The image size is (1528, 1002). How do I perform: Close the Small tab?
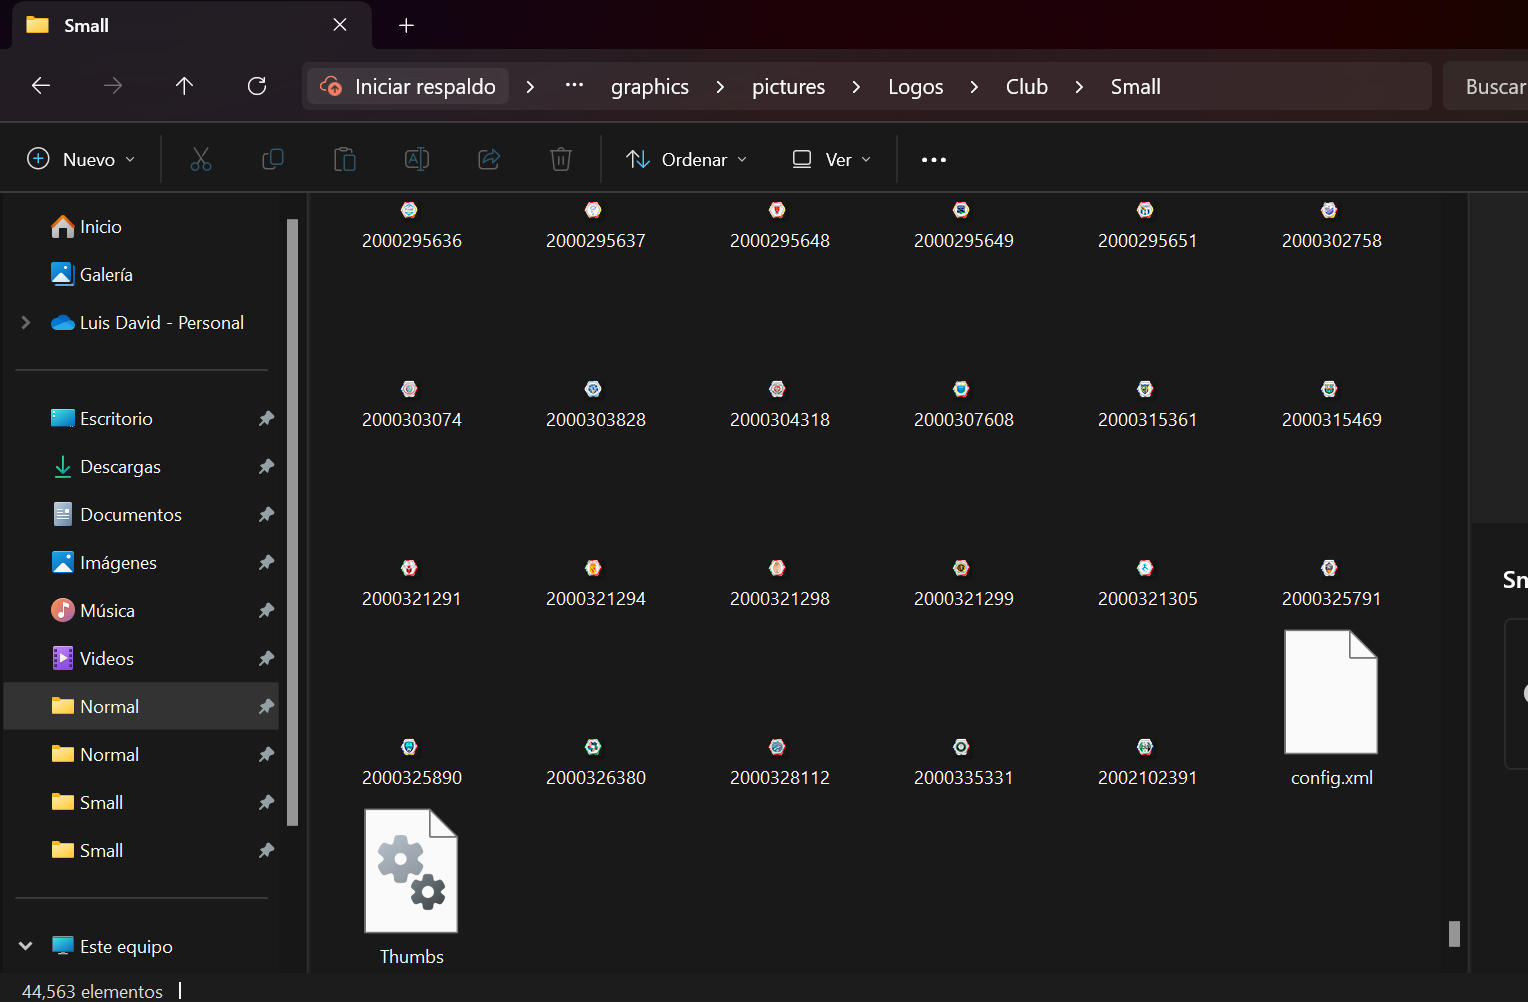(340, 25)
